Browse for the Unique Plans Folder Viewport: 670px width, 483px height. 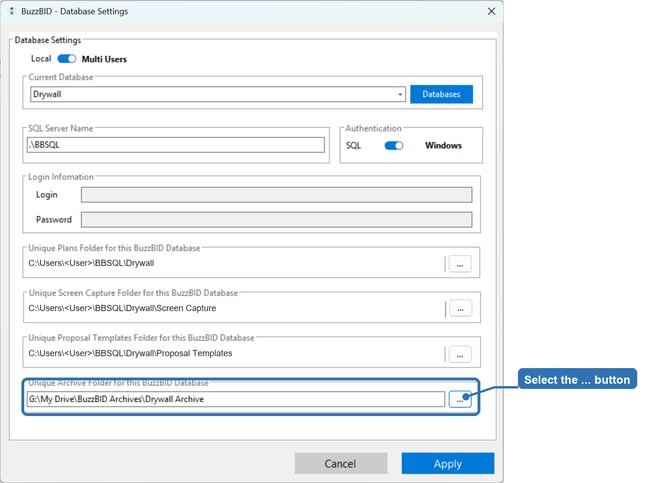tap(460, 264)
